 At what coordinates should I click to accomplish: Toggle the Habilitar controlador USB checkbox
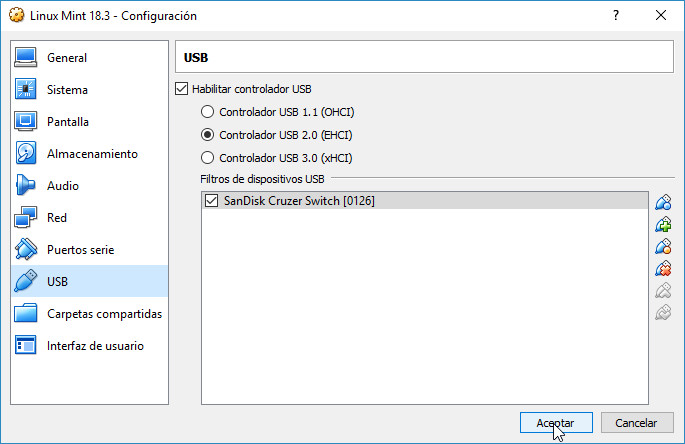[181, 89]
